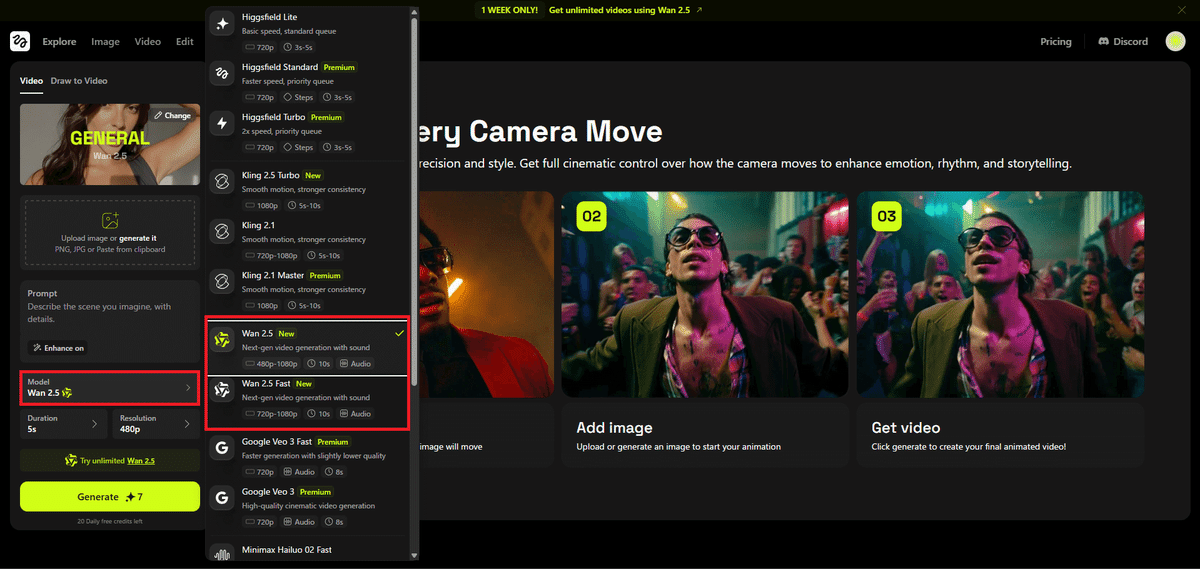
Task: Click the Higgsfield Lite model icon
Action: click(x=222, y=25)
